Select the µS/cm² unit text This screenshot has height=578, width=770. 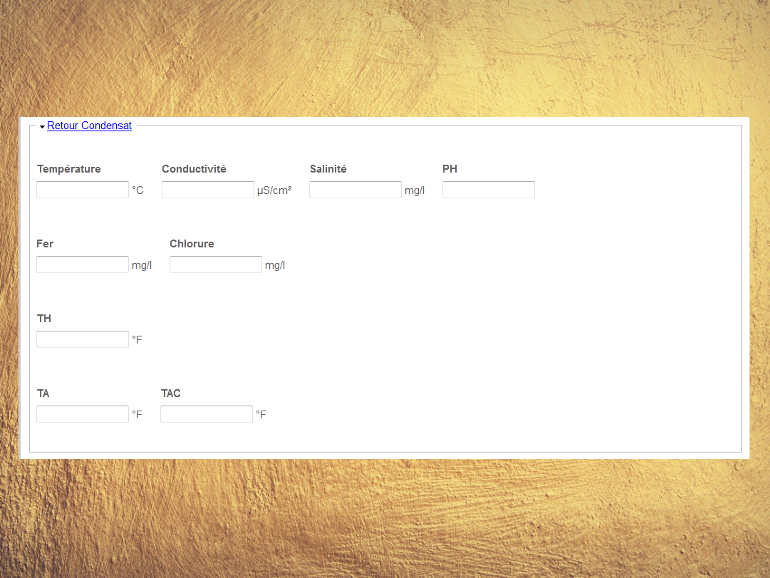[274, 191]
